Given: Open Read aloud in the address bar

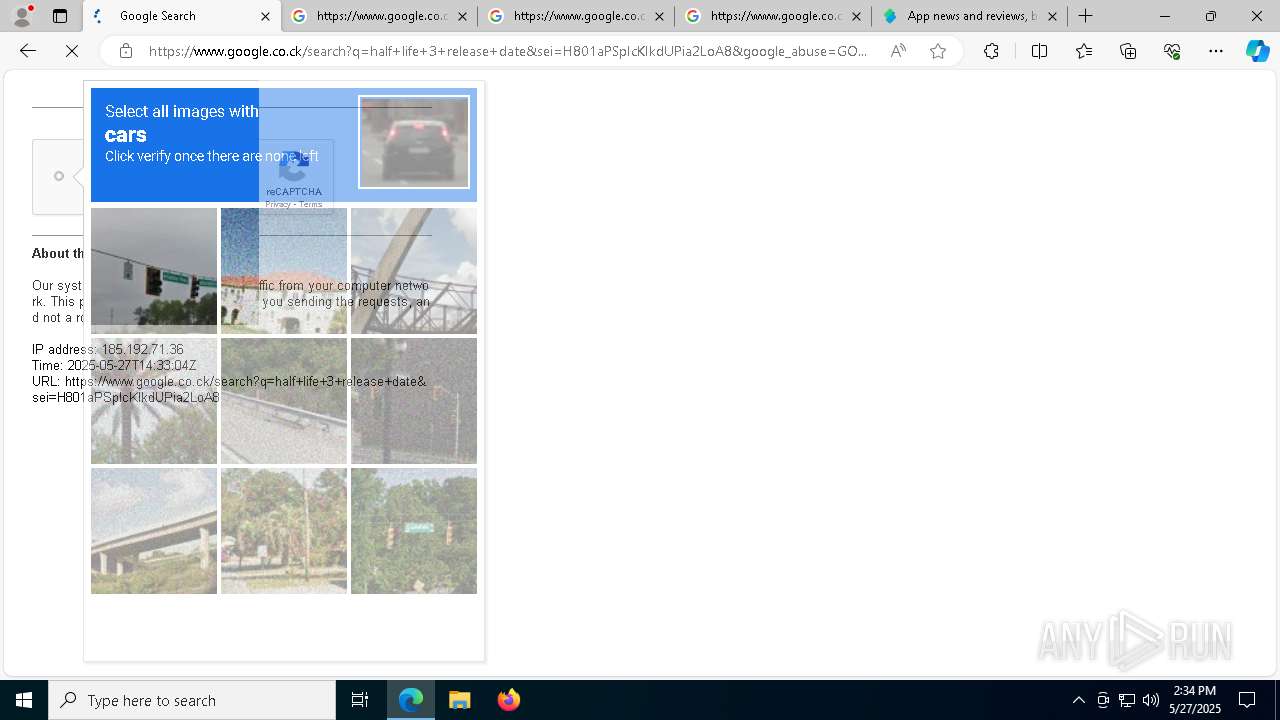Looking at the screenshot, I should coord(898,51).
